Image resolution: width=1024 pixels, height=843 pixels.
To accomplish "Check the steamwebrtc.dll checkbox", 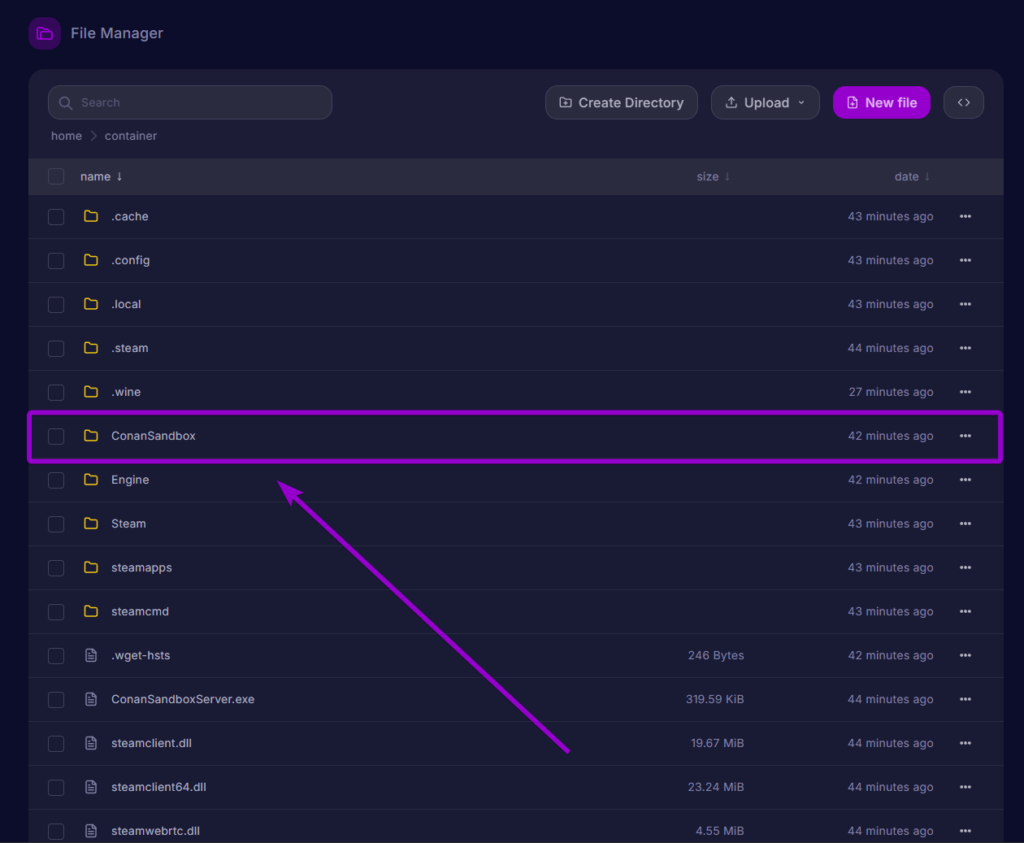I will tap(56, 831).
